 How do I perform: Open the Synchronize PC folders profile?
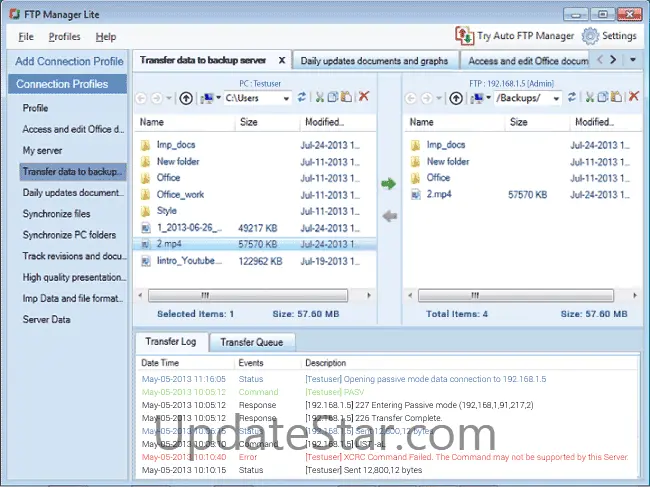click(69, 235)
